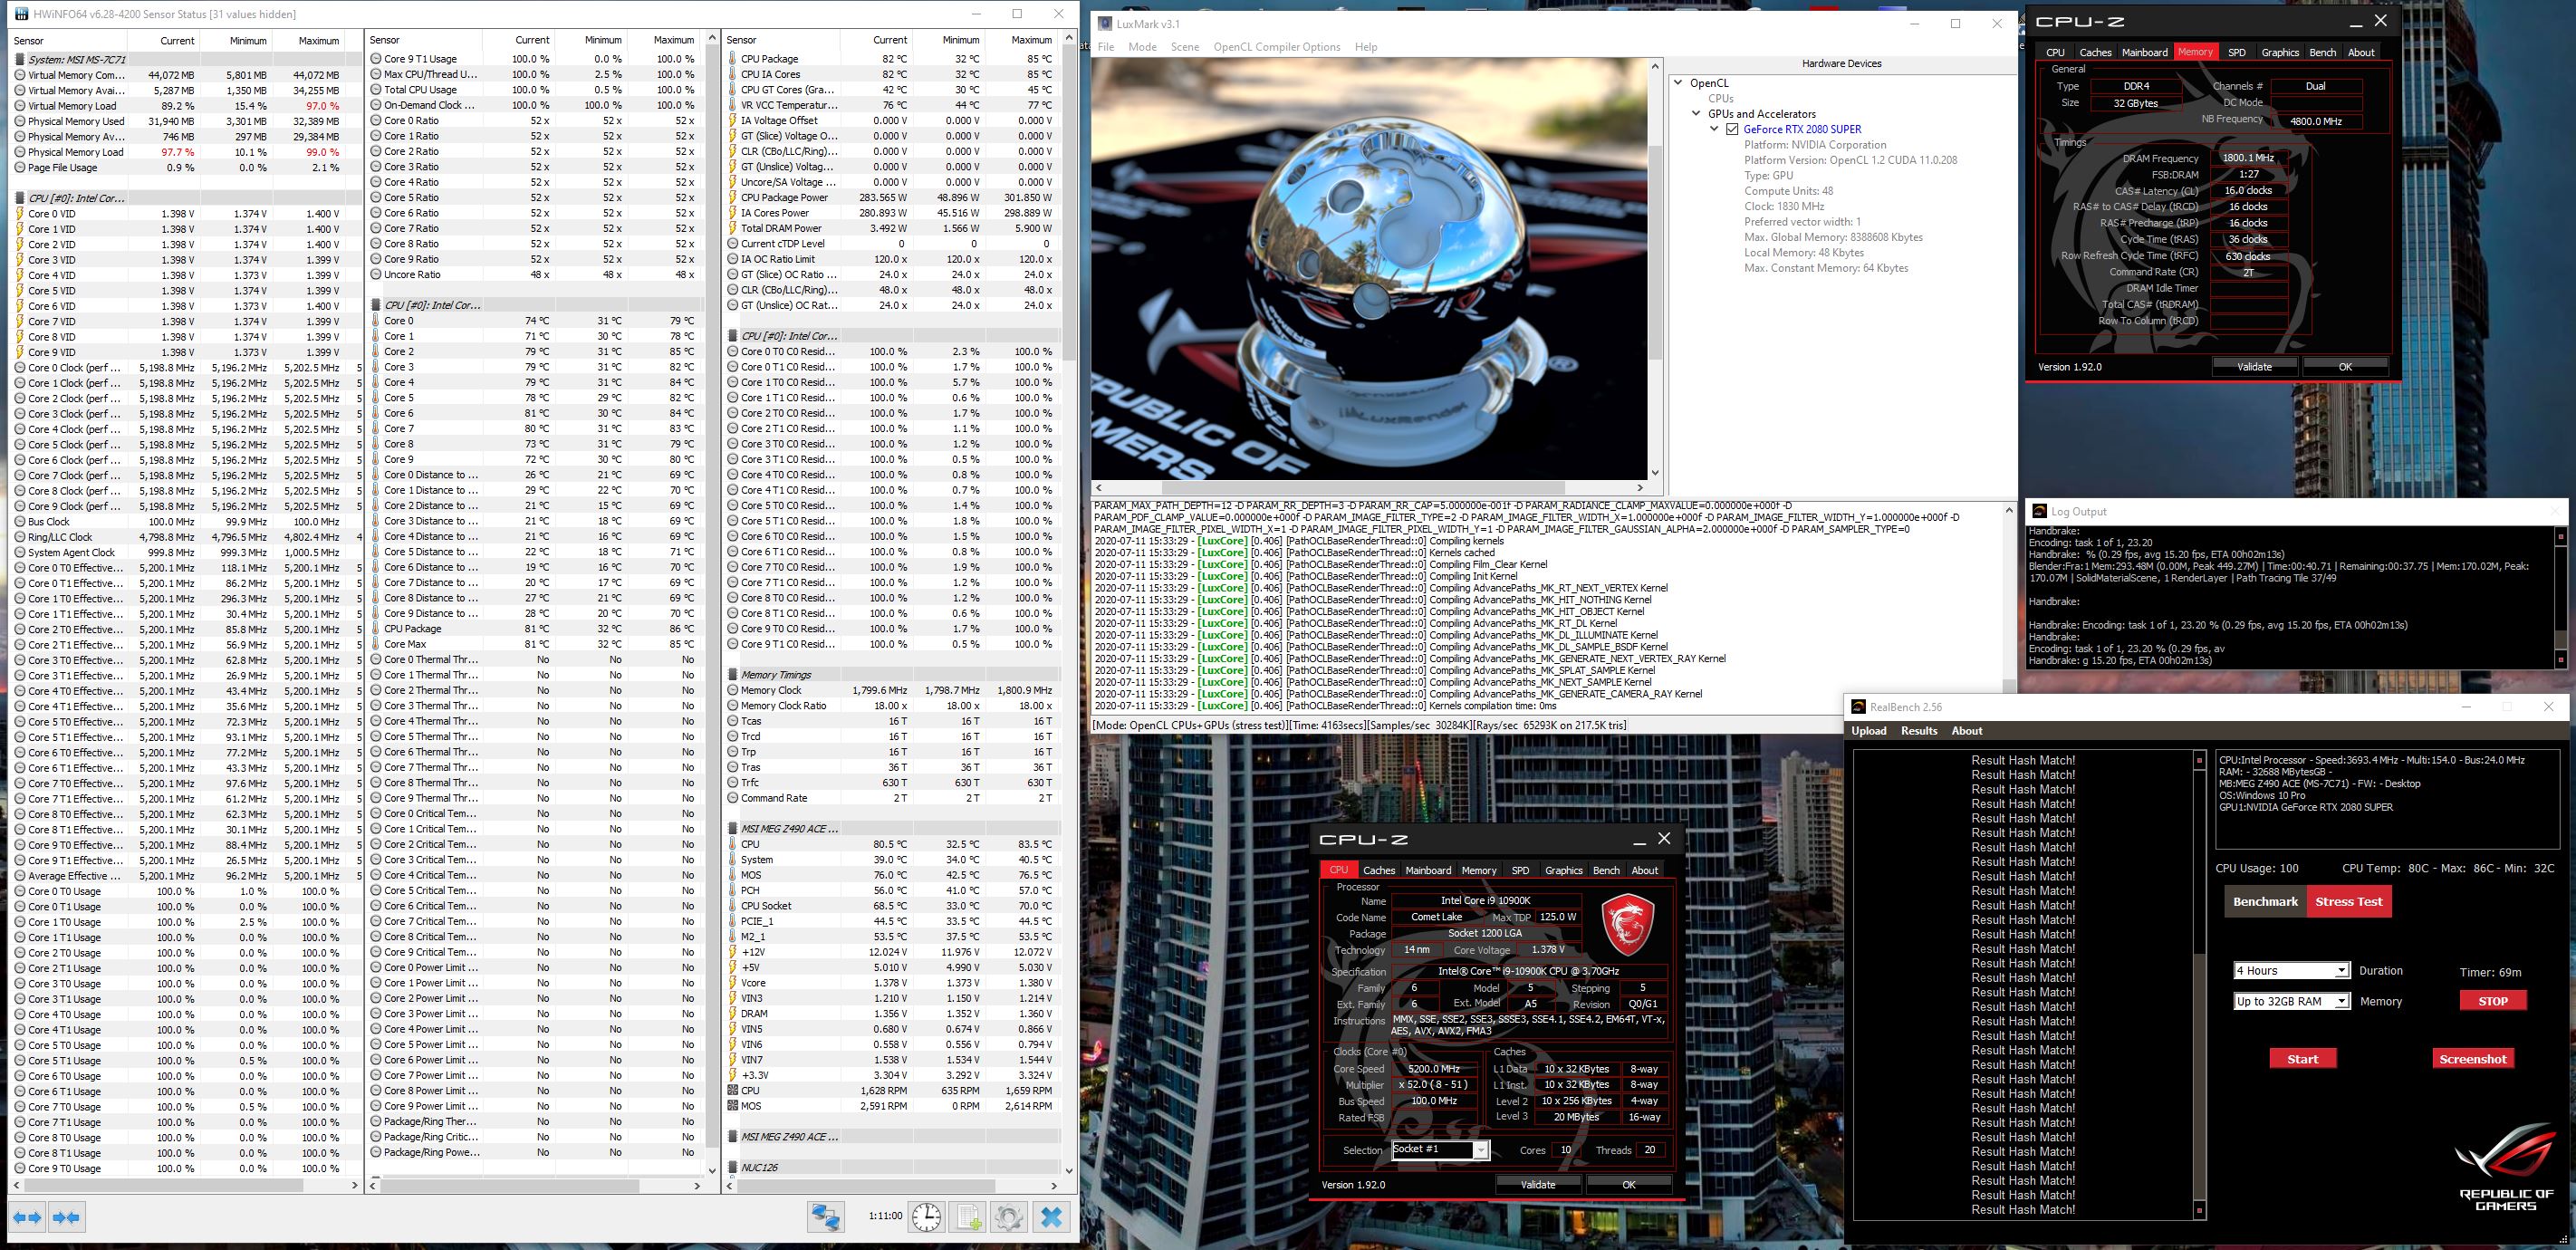
Task: Click the blue X icon in HWiNFO toolbar
Action: pyautogui.click(x=1051, y=1217)
